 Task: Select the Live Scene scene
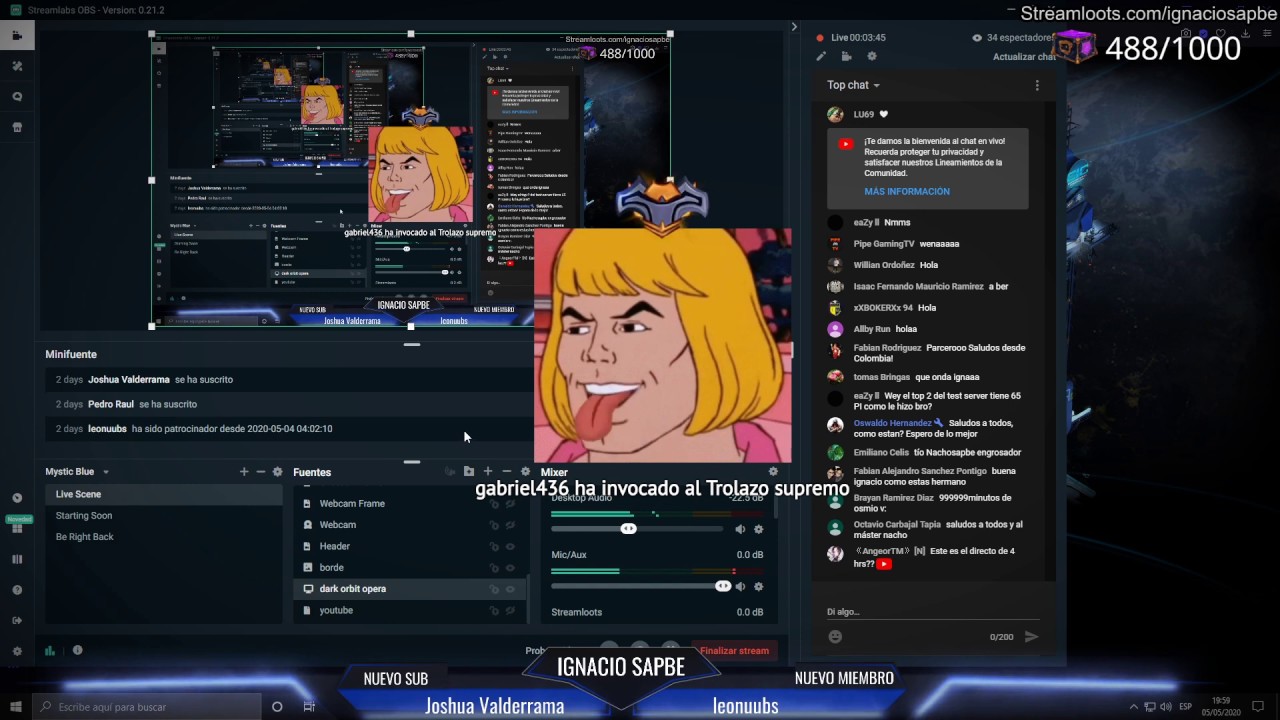click(164, 494)
